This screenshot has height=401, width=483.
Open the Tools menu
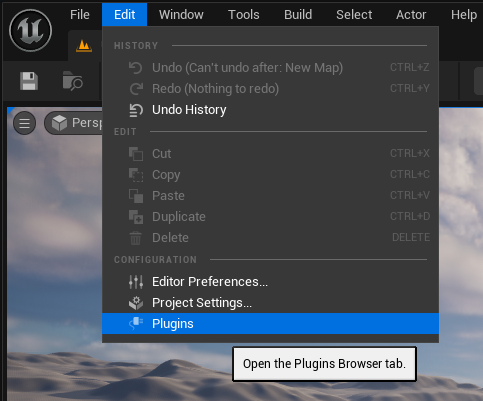point(244,15)
